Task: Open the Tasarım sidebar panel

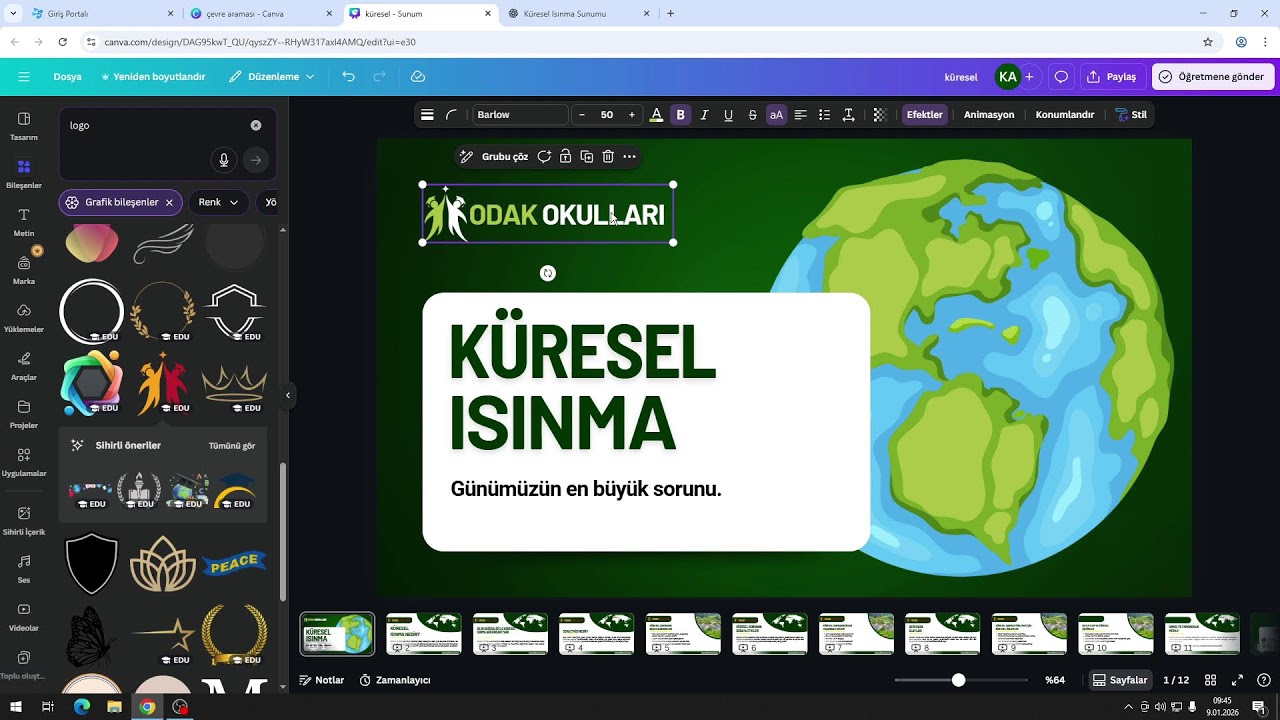Action: pyautogui.click(x=24, y=125)
